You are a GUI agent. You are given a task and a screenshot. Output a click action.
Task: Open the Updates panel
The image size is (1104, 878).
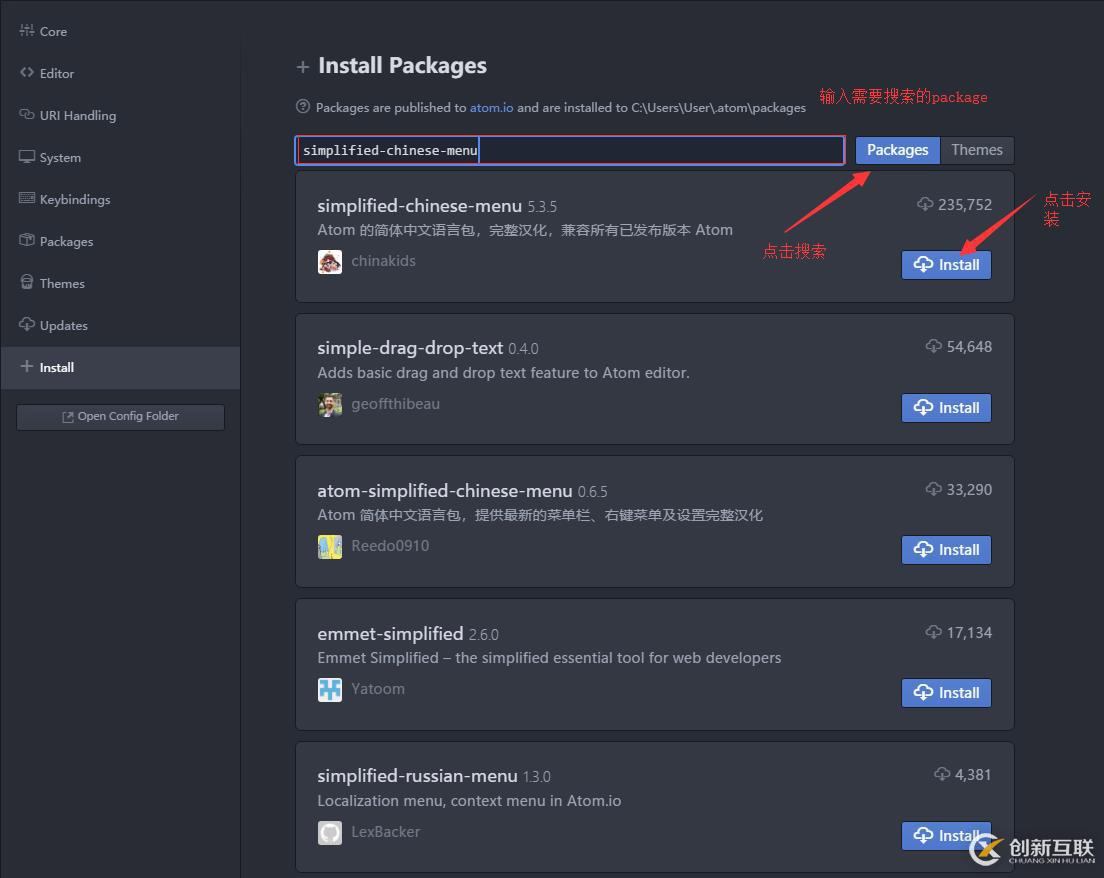[63, 325]
